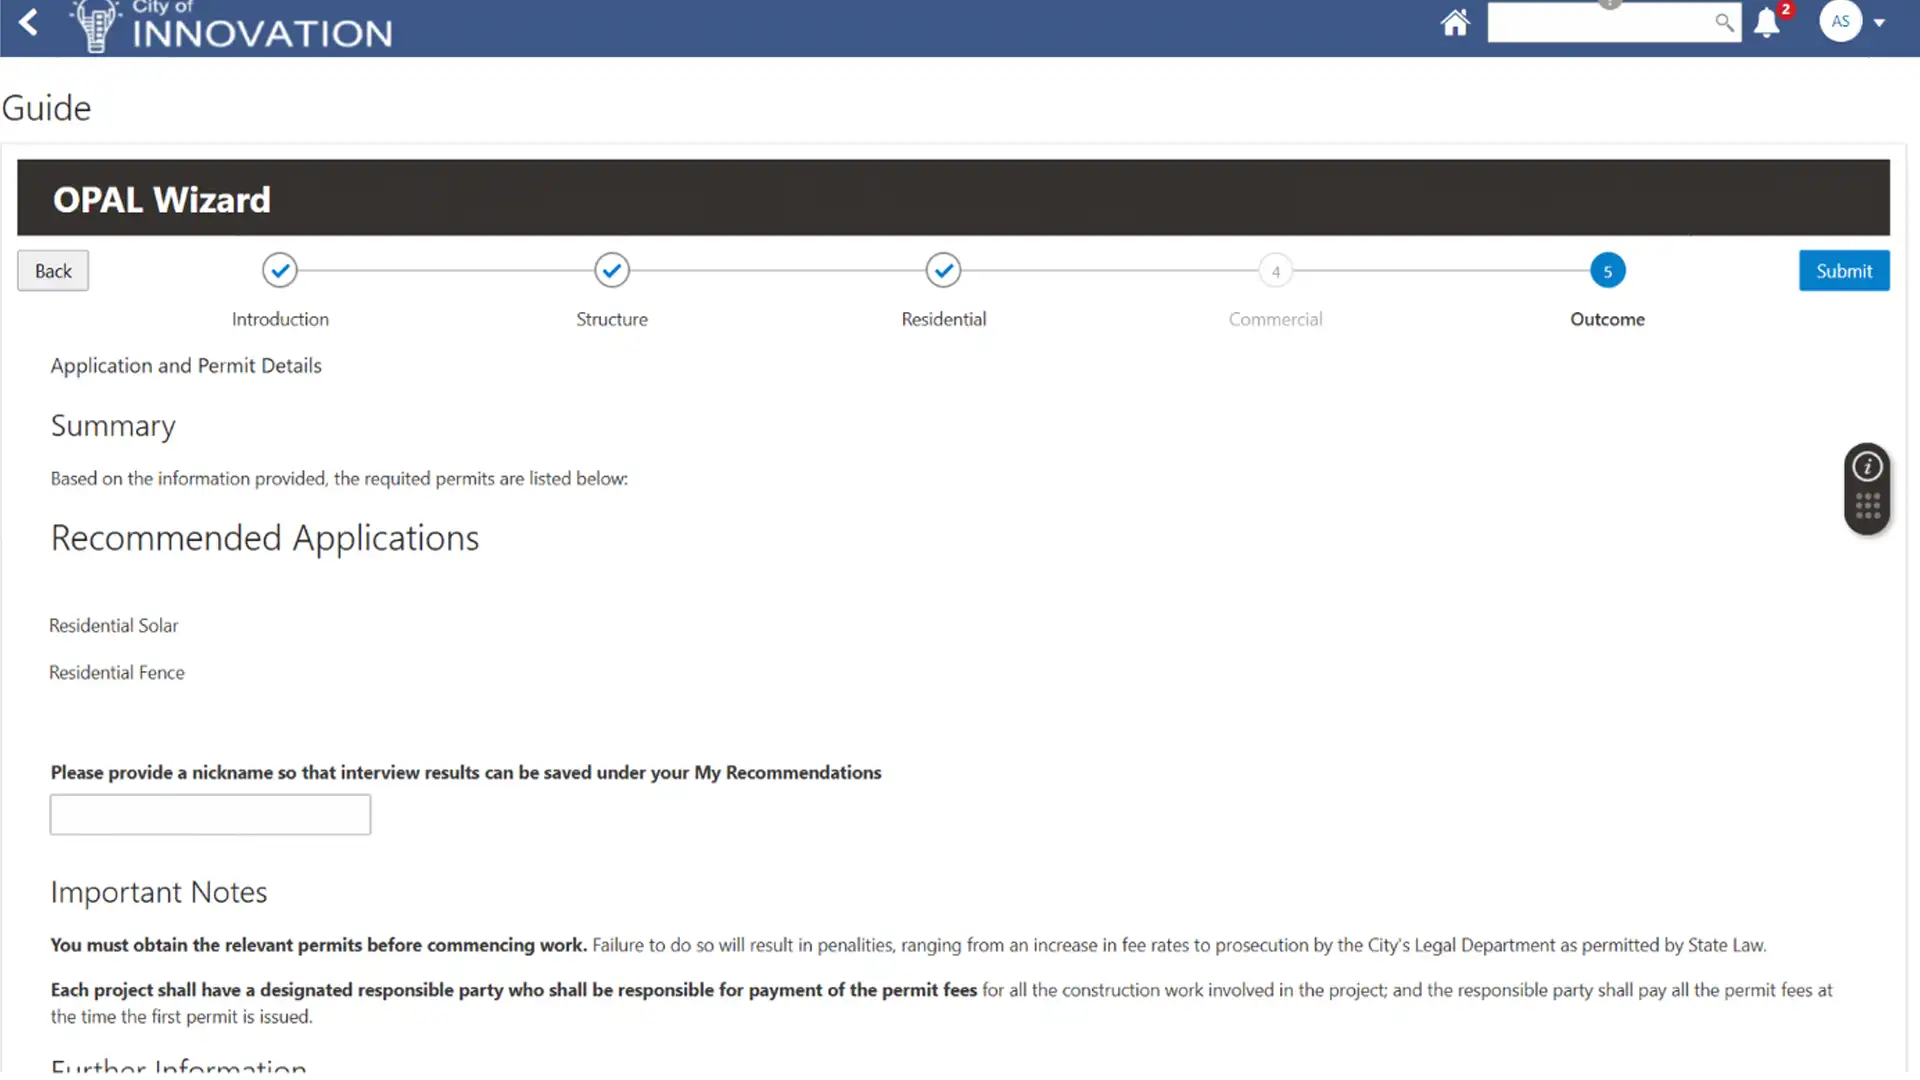Click the Commercial step 4 circle
Viewport: 1920px width, 1080px height.
click(1275, 271)
